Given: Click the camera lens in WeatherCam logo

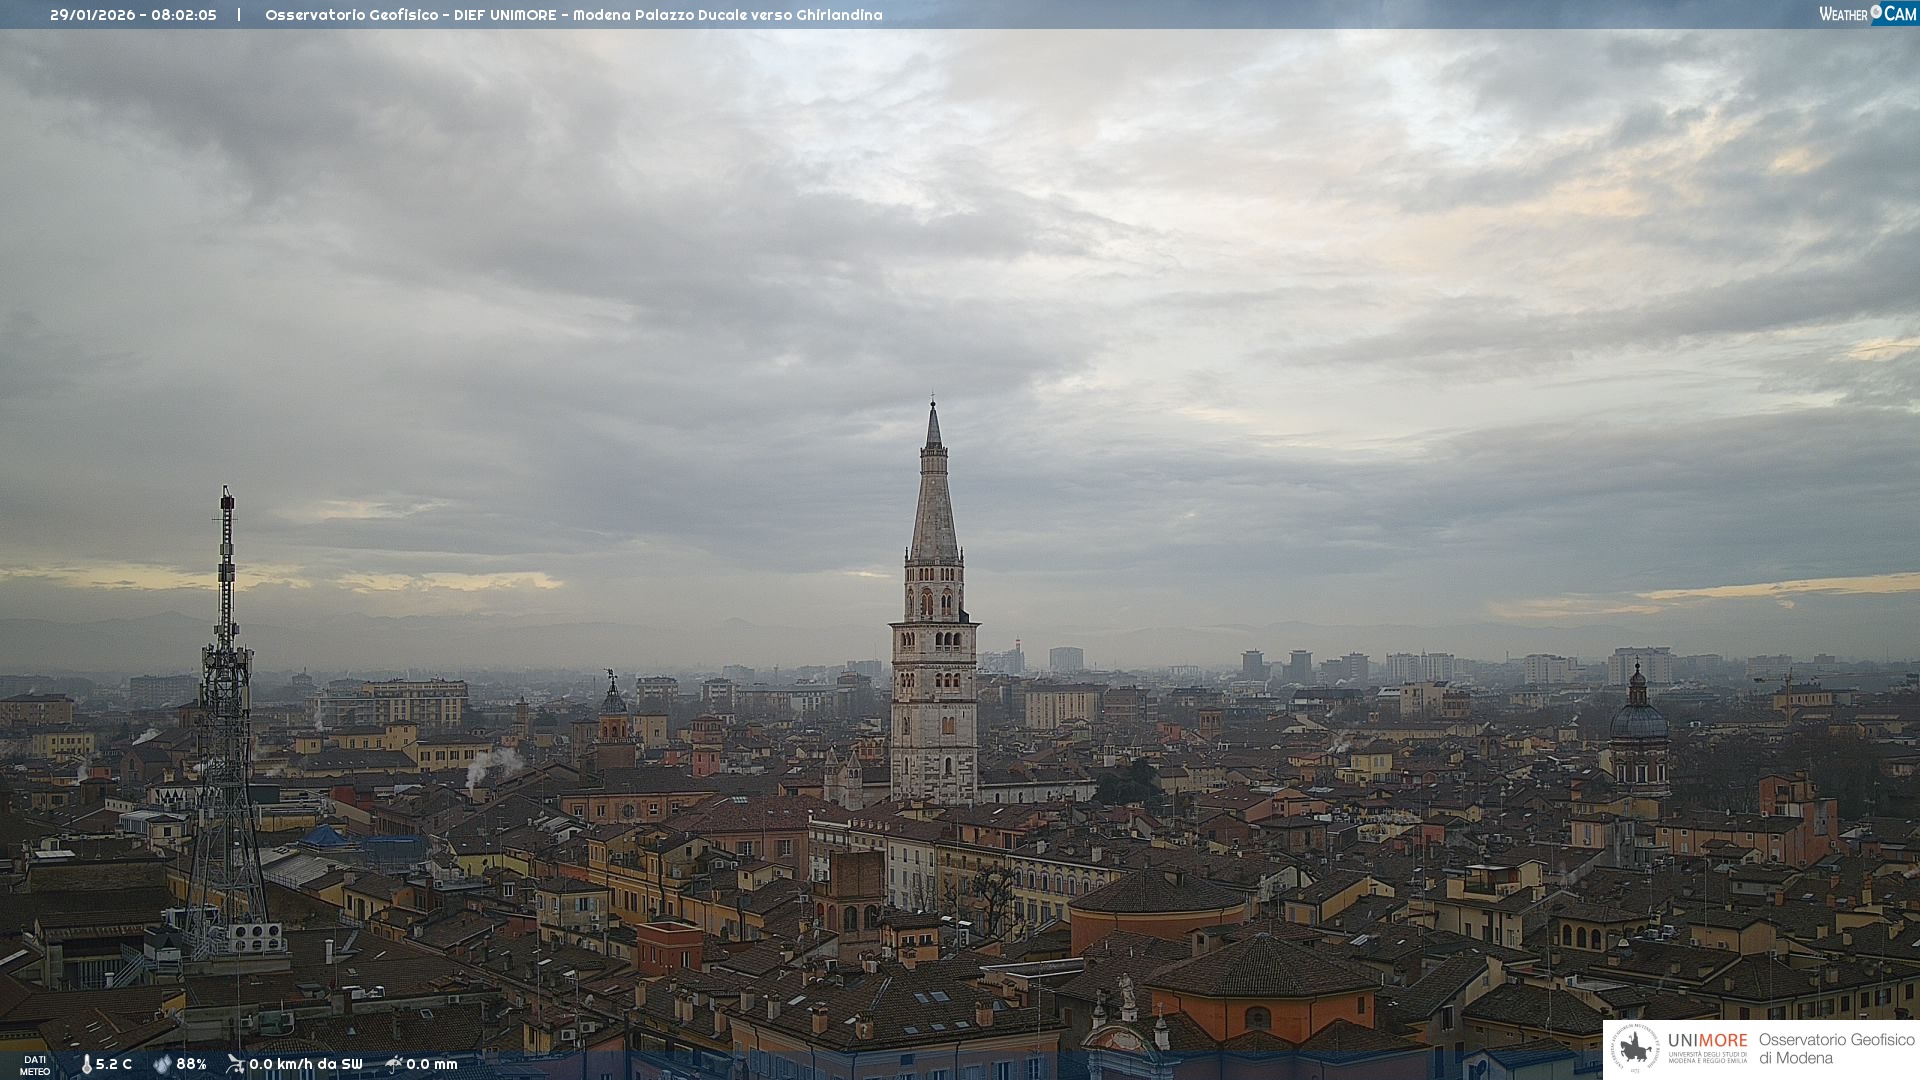Looking at the screenshot, I should coord(1876,12).
